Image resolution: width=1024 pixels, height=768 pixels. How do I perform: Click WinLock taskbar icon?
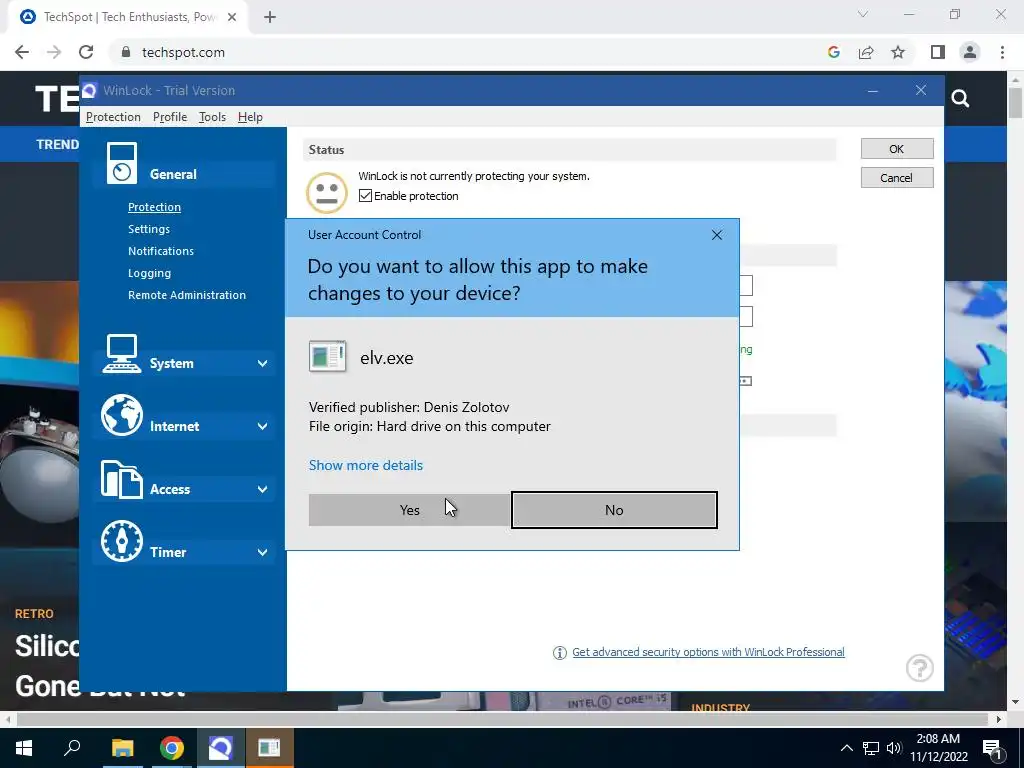[221, 748]
